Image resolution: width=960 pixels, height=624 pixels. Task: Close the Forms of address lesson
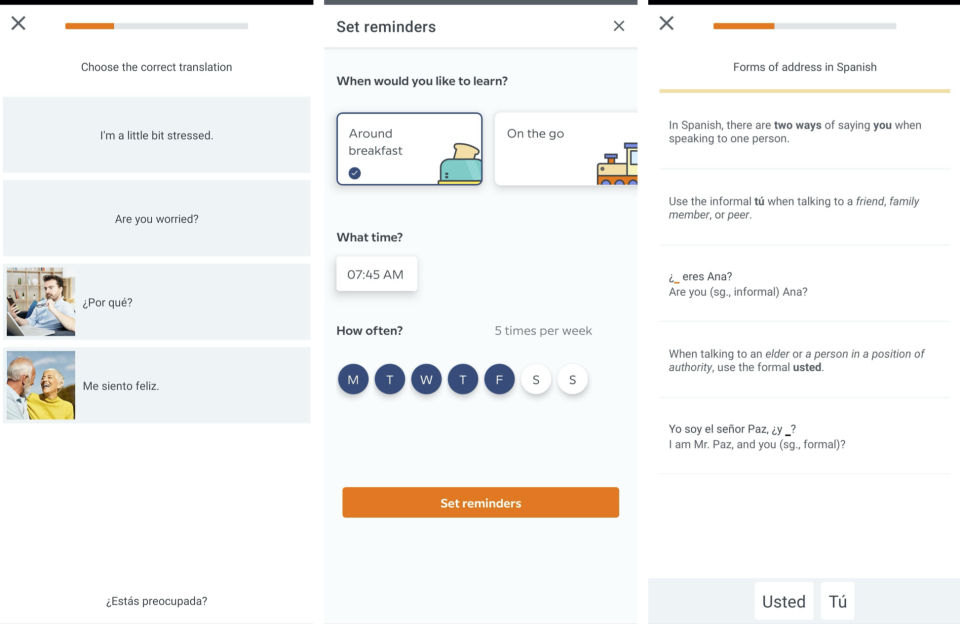[x=666, y=23]
